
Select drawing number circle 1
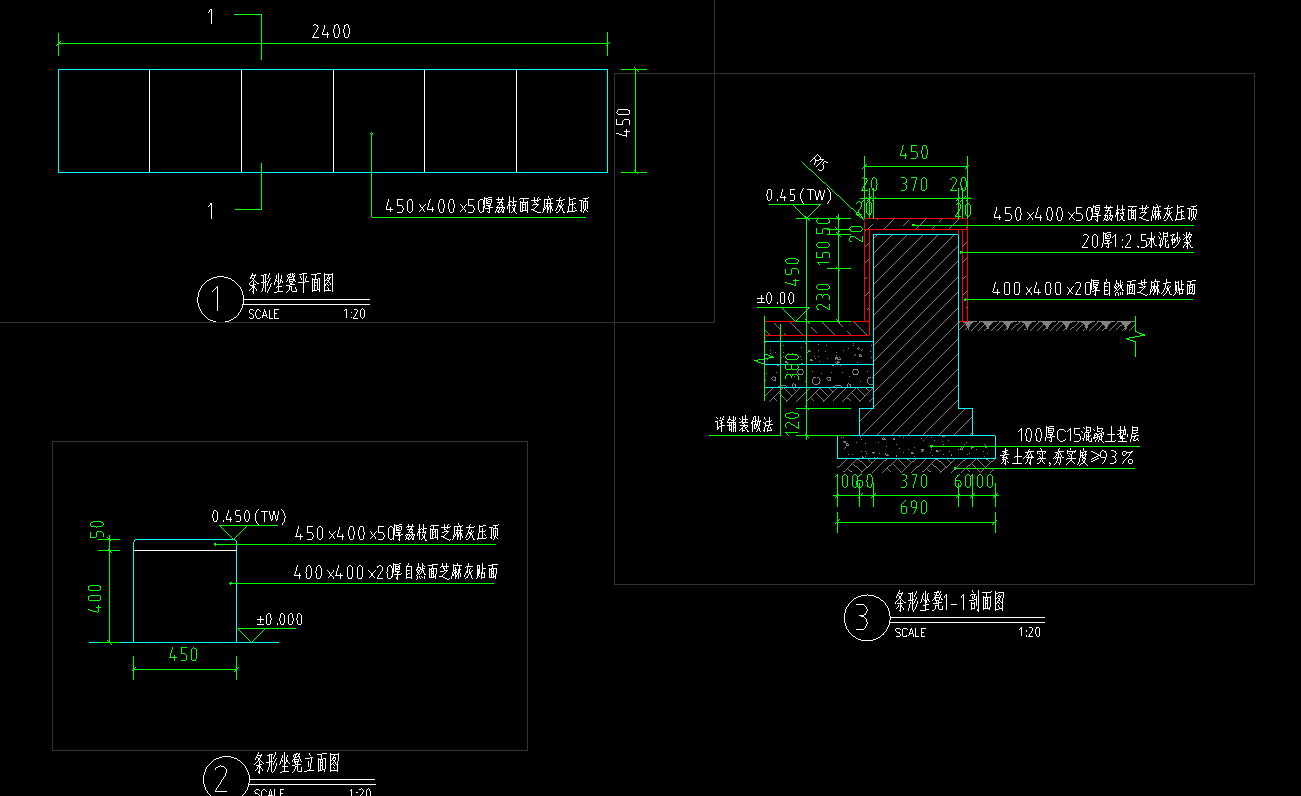pos(219,299)
